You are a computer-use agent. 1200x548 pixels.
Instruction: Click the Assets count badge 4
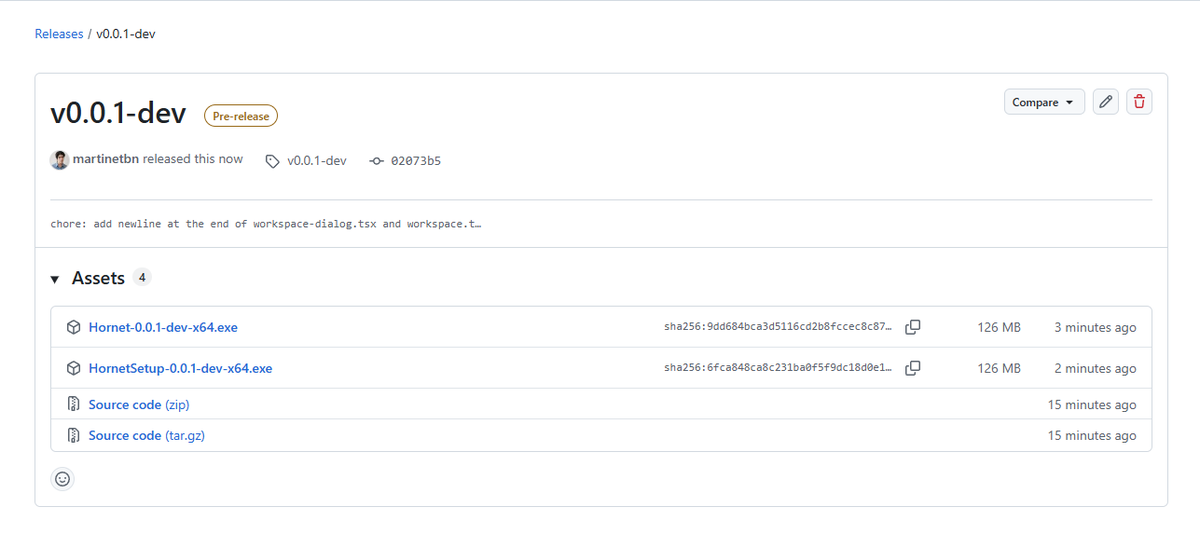click(x=142, y=278)
